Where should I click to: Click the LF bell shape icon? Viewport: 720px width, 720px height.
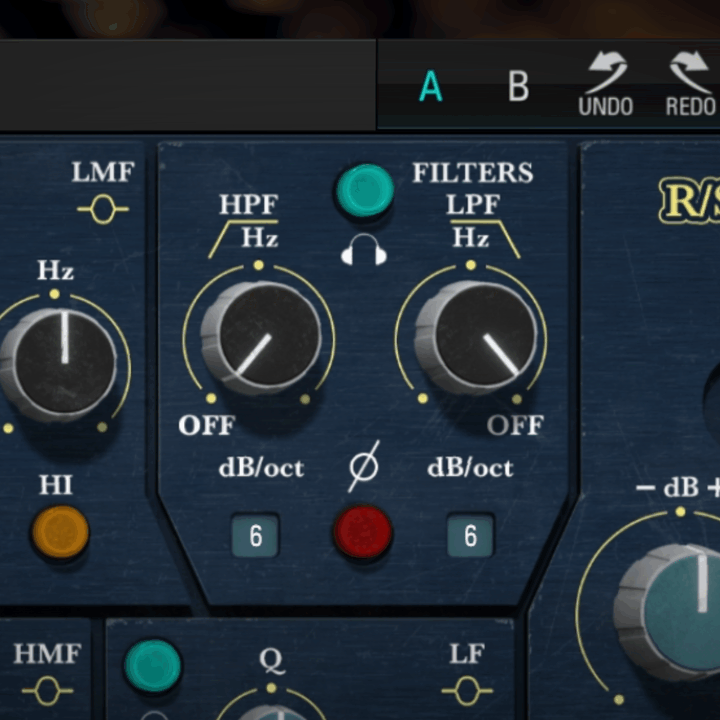(x=466, y=690)
